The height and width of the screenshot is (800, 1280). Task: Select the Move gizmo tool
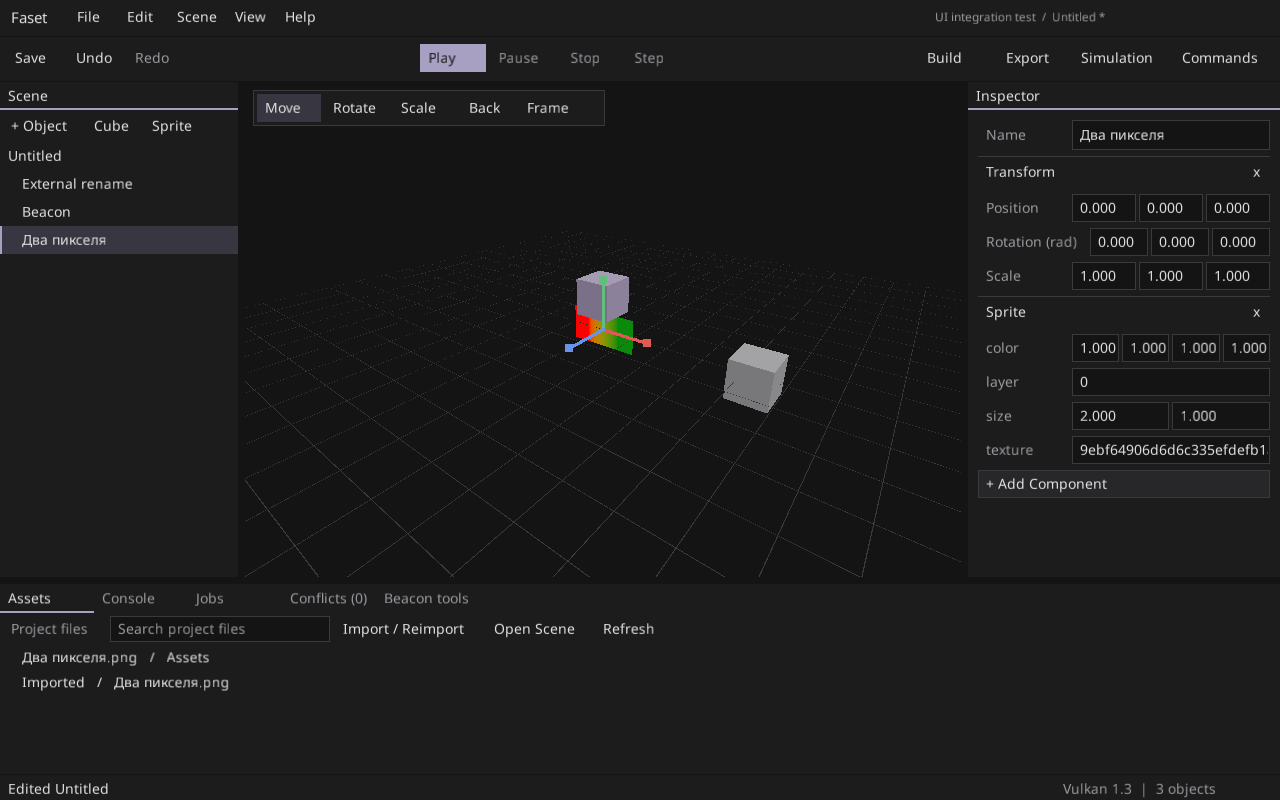coord(289,108)
